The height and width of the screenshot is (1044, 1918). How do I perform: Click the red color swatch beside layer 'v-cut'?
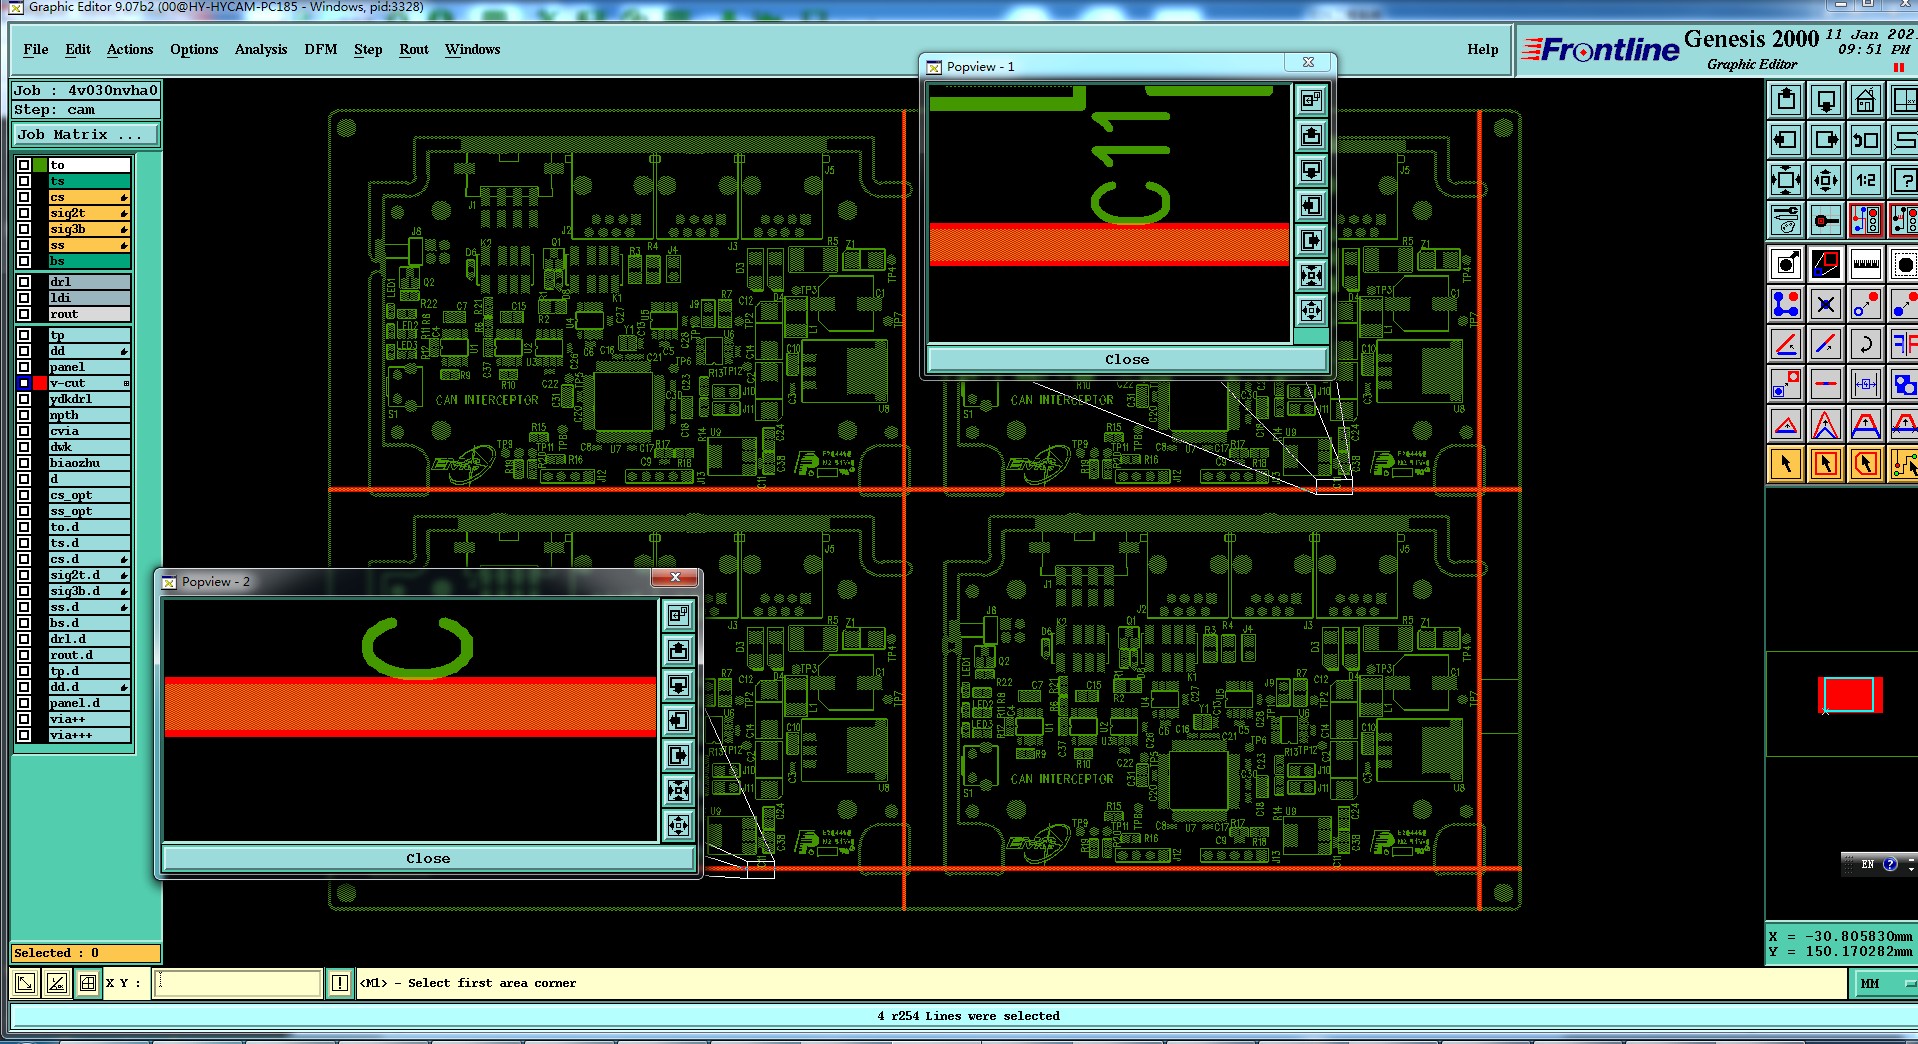click(40, 383)
